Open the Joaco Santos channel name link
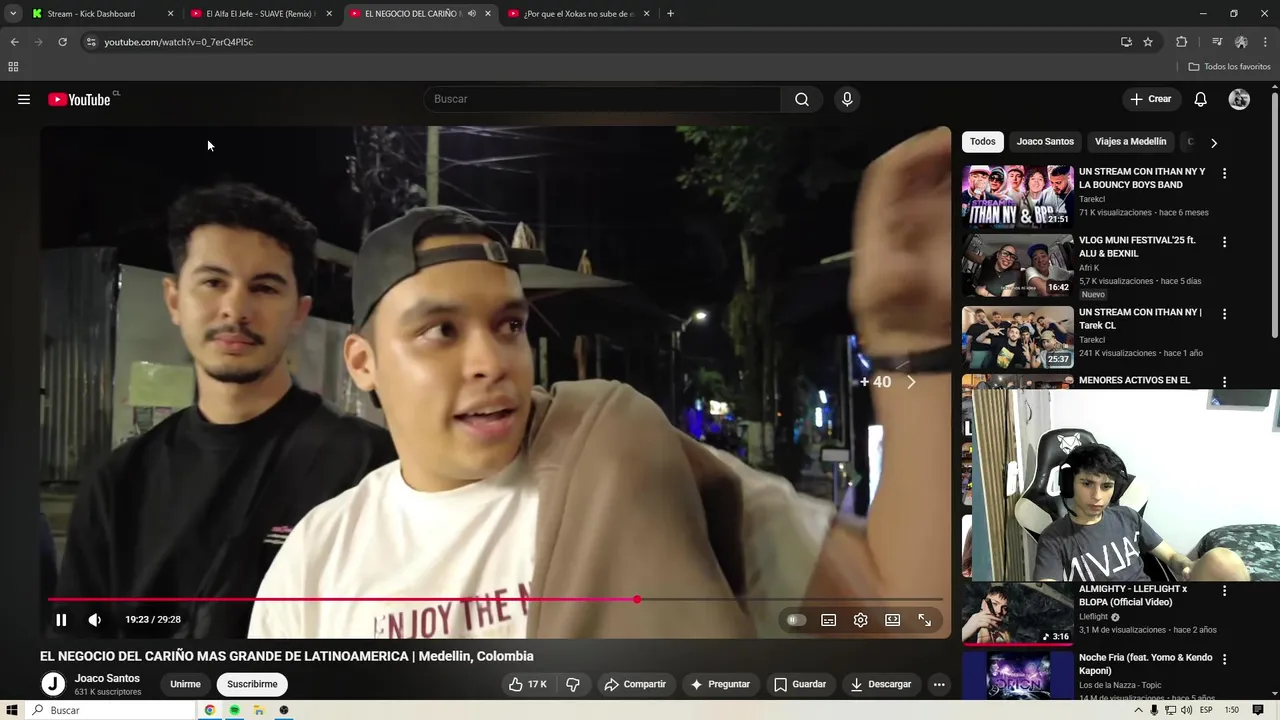The height and width of the screenshot is (720, 1280). (x=107, y=678)
